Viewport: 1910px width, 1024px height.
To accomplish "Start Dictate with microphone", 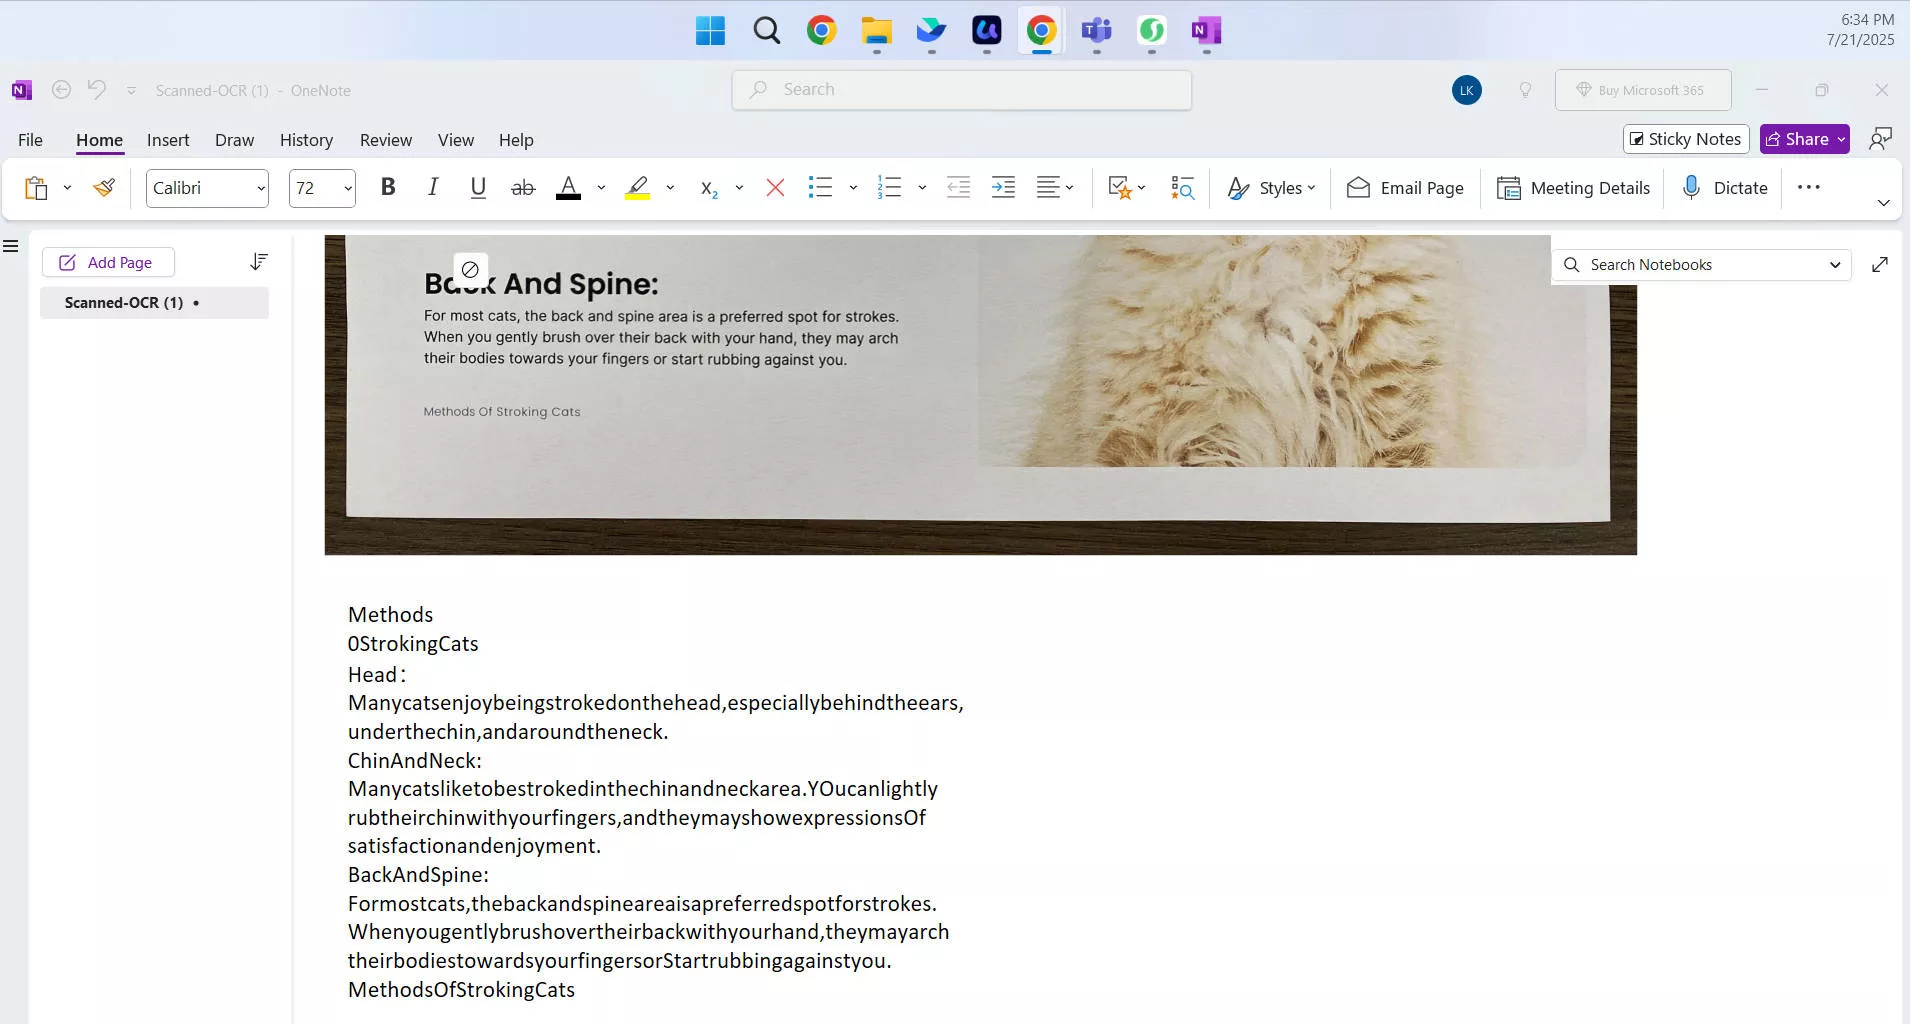I will 1725,188.
